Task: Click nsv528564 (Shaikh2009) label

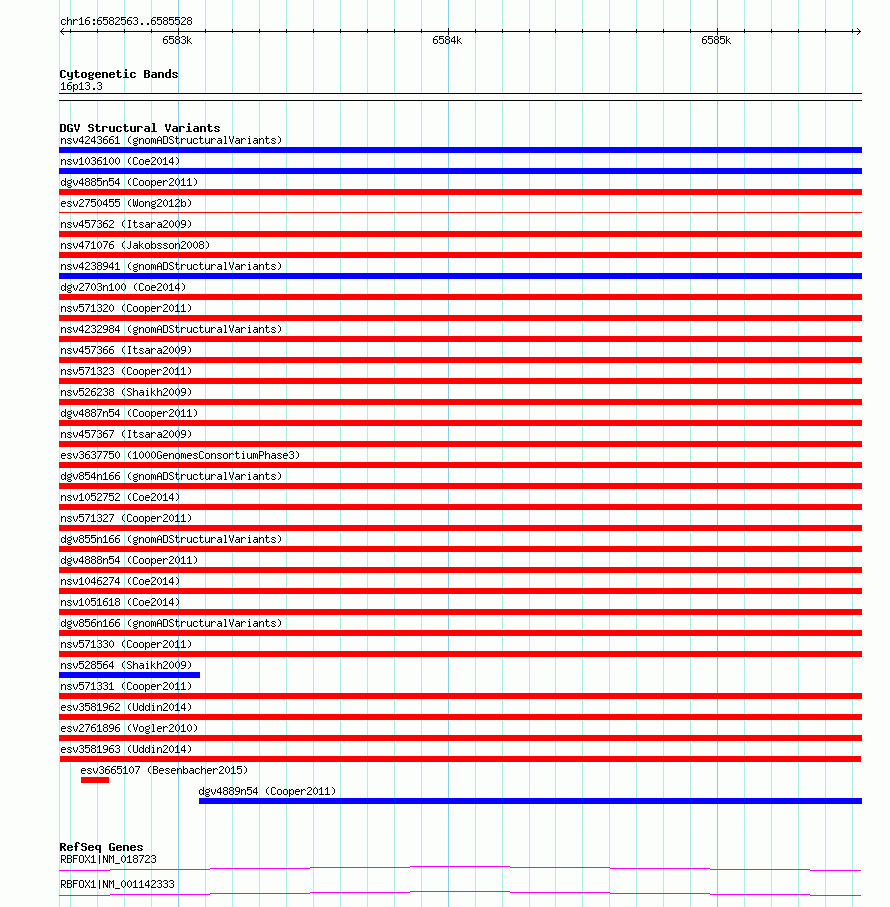Action: (x=125, y=666)
